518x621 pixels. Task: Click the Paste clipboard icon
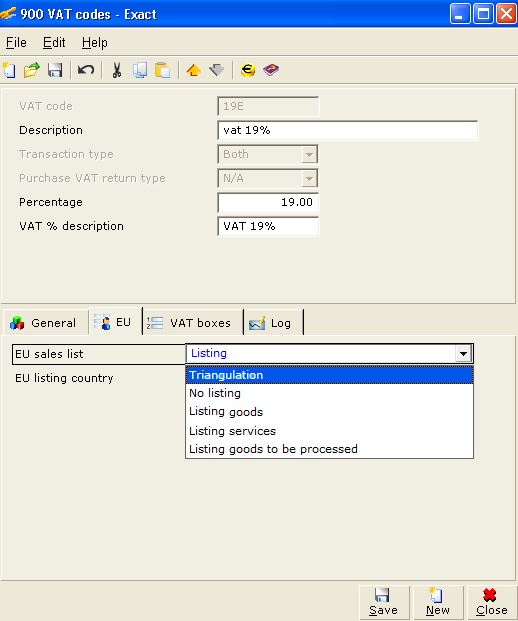coord(163,70)
